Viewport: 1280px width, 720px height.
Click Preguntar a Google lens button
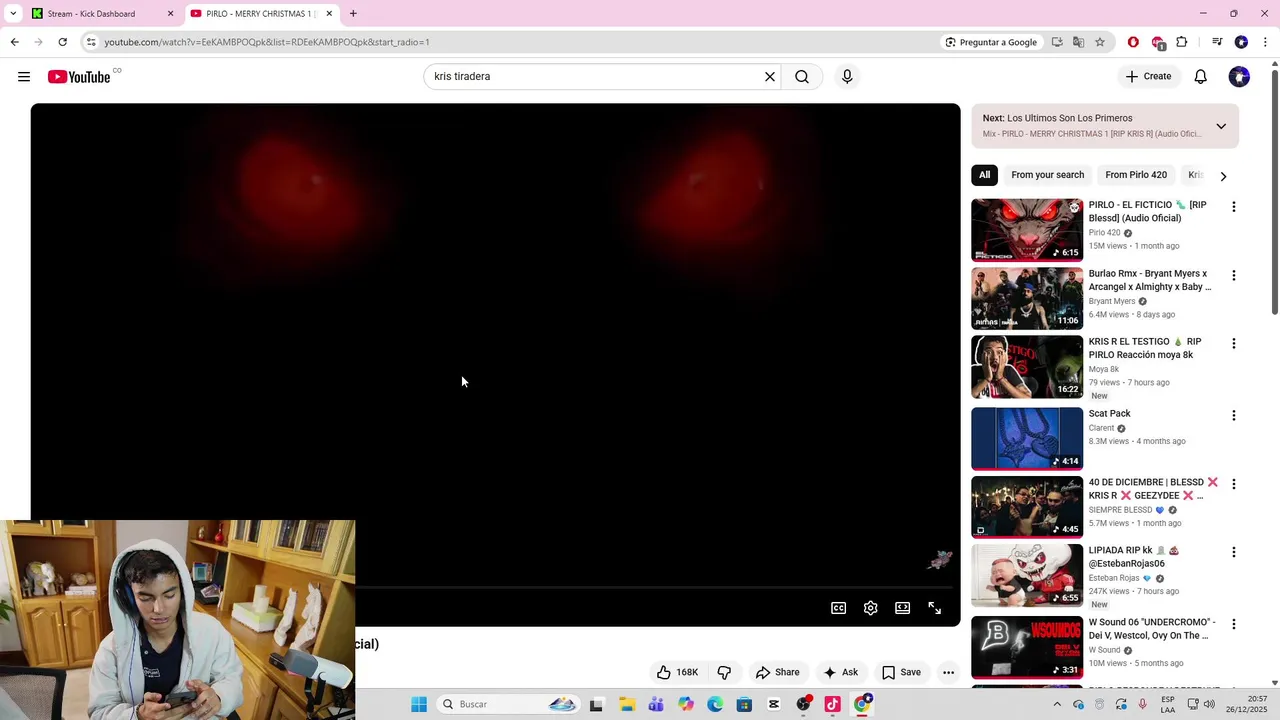991,42
